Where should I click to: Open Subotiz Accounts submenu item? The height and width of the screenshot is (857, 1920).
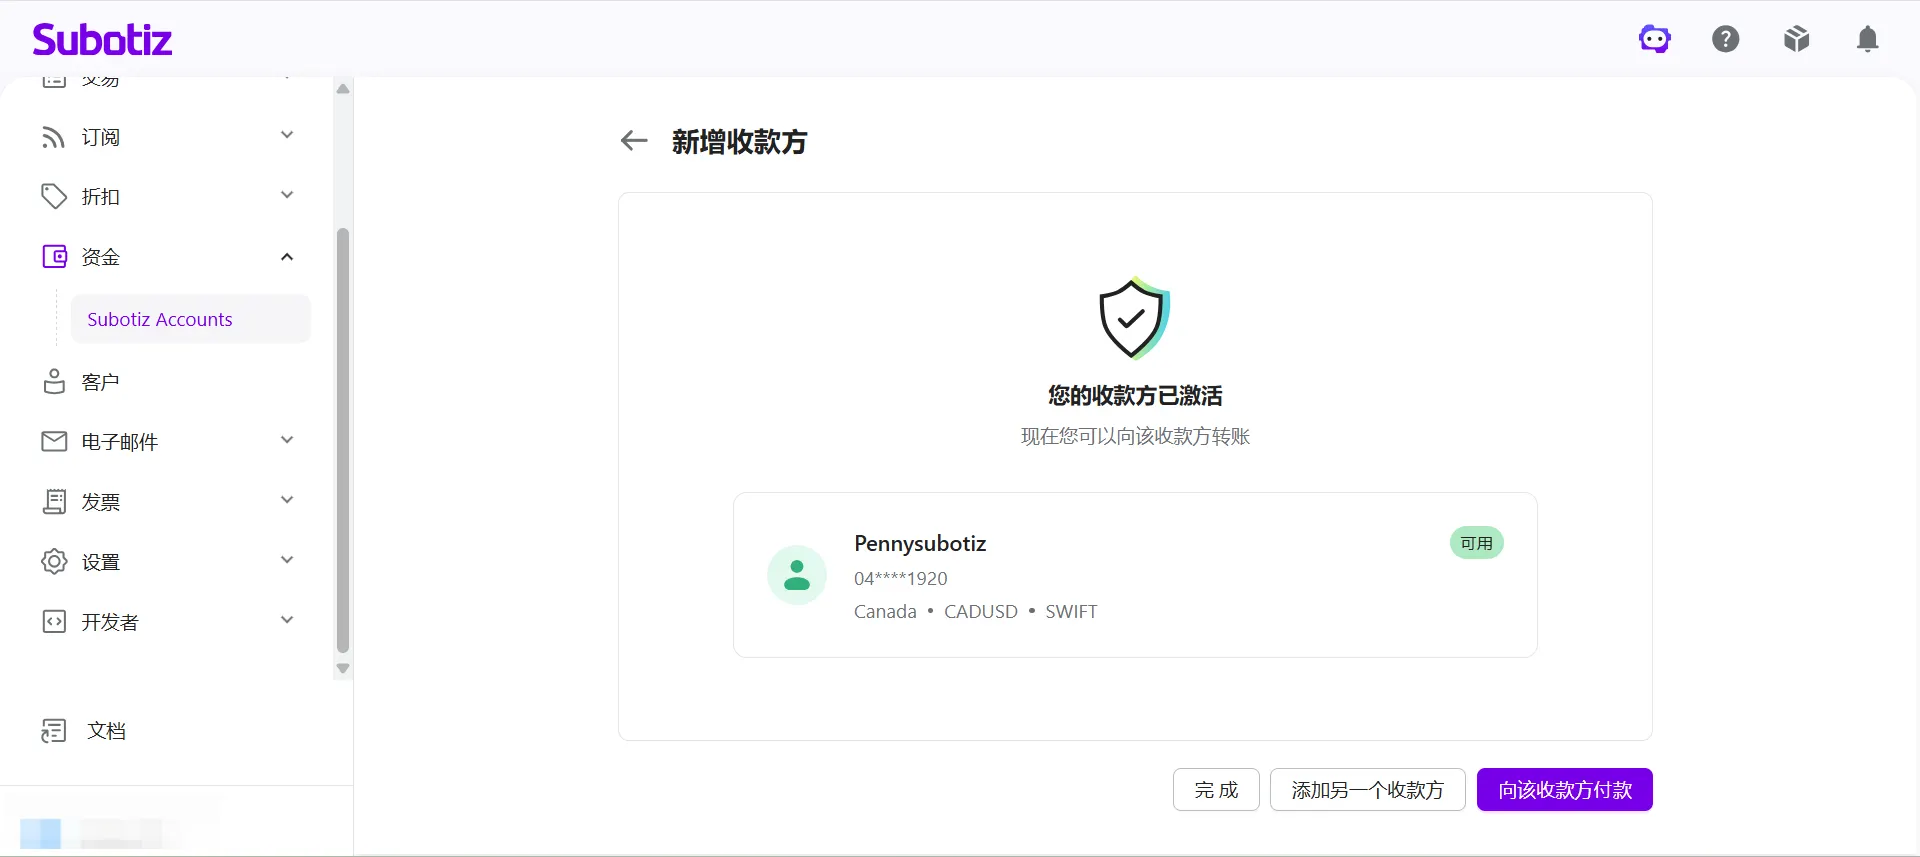(x=191, y=319)
